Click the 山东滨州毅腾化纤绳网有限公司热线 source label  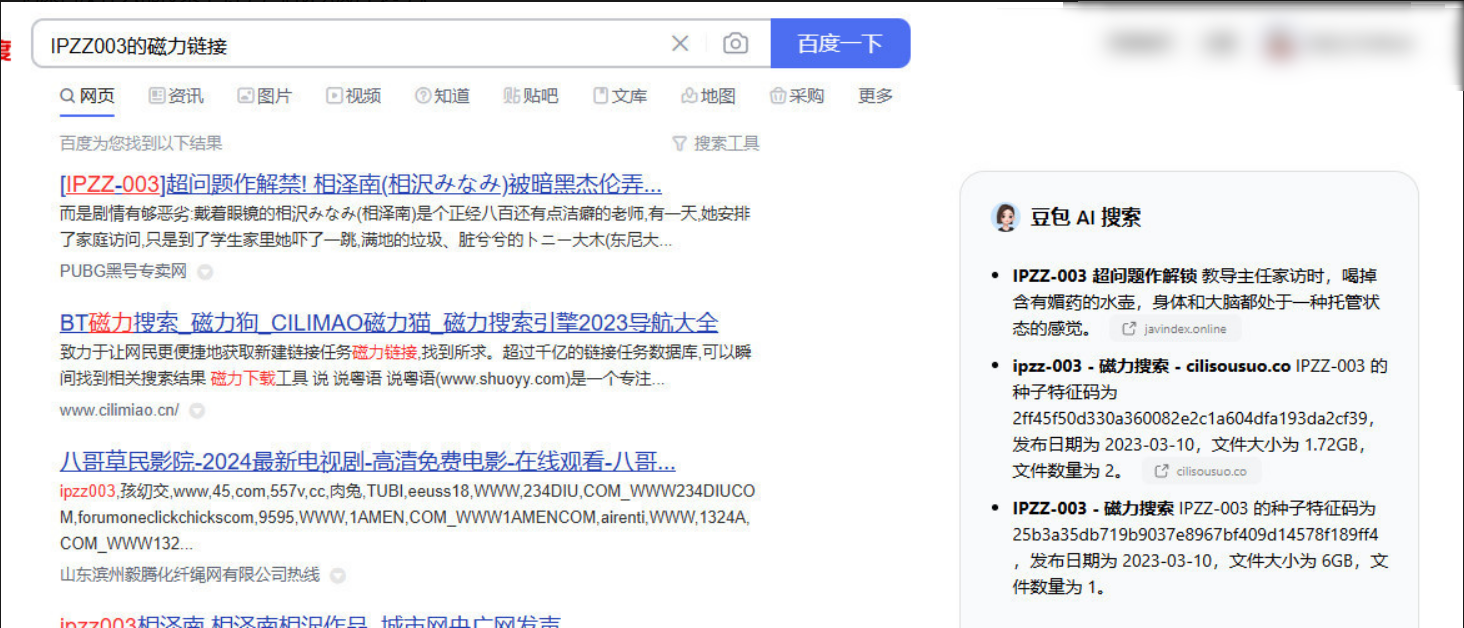[190, 575]
